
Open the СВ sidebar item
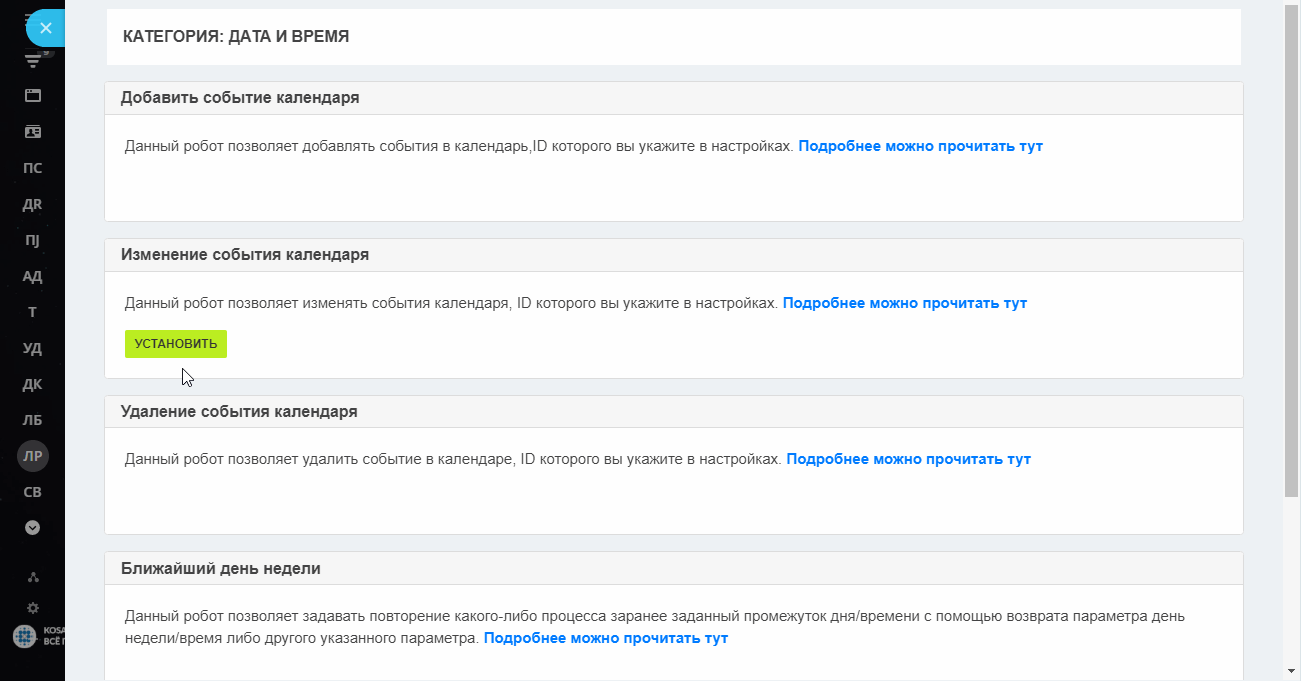(33, 492)
